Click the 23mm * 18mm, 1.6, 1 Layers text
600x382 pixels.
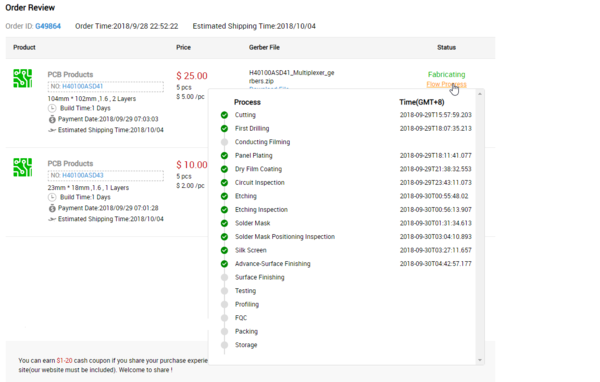click(x=88, y=188)
